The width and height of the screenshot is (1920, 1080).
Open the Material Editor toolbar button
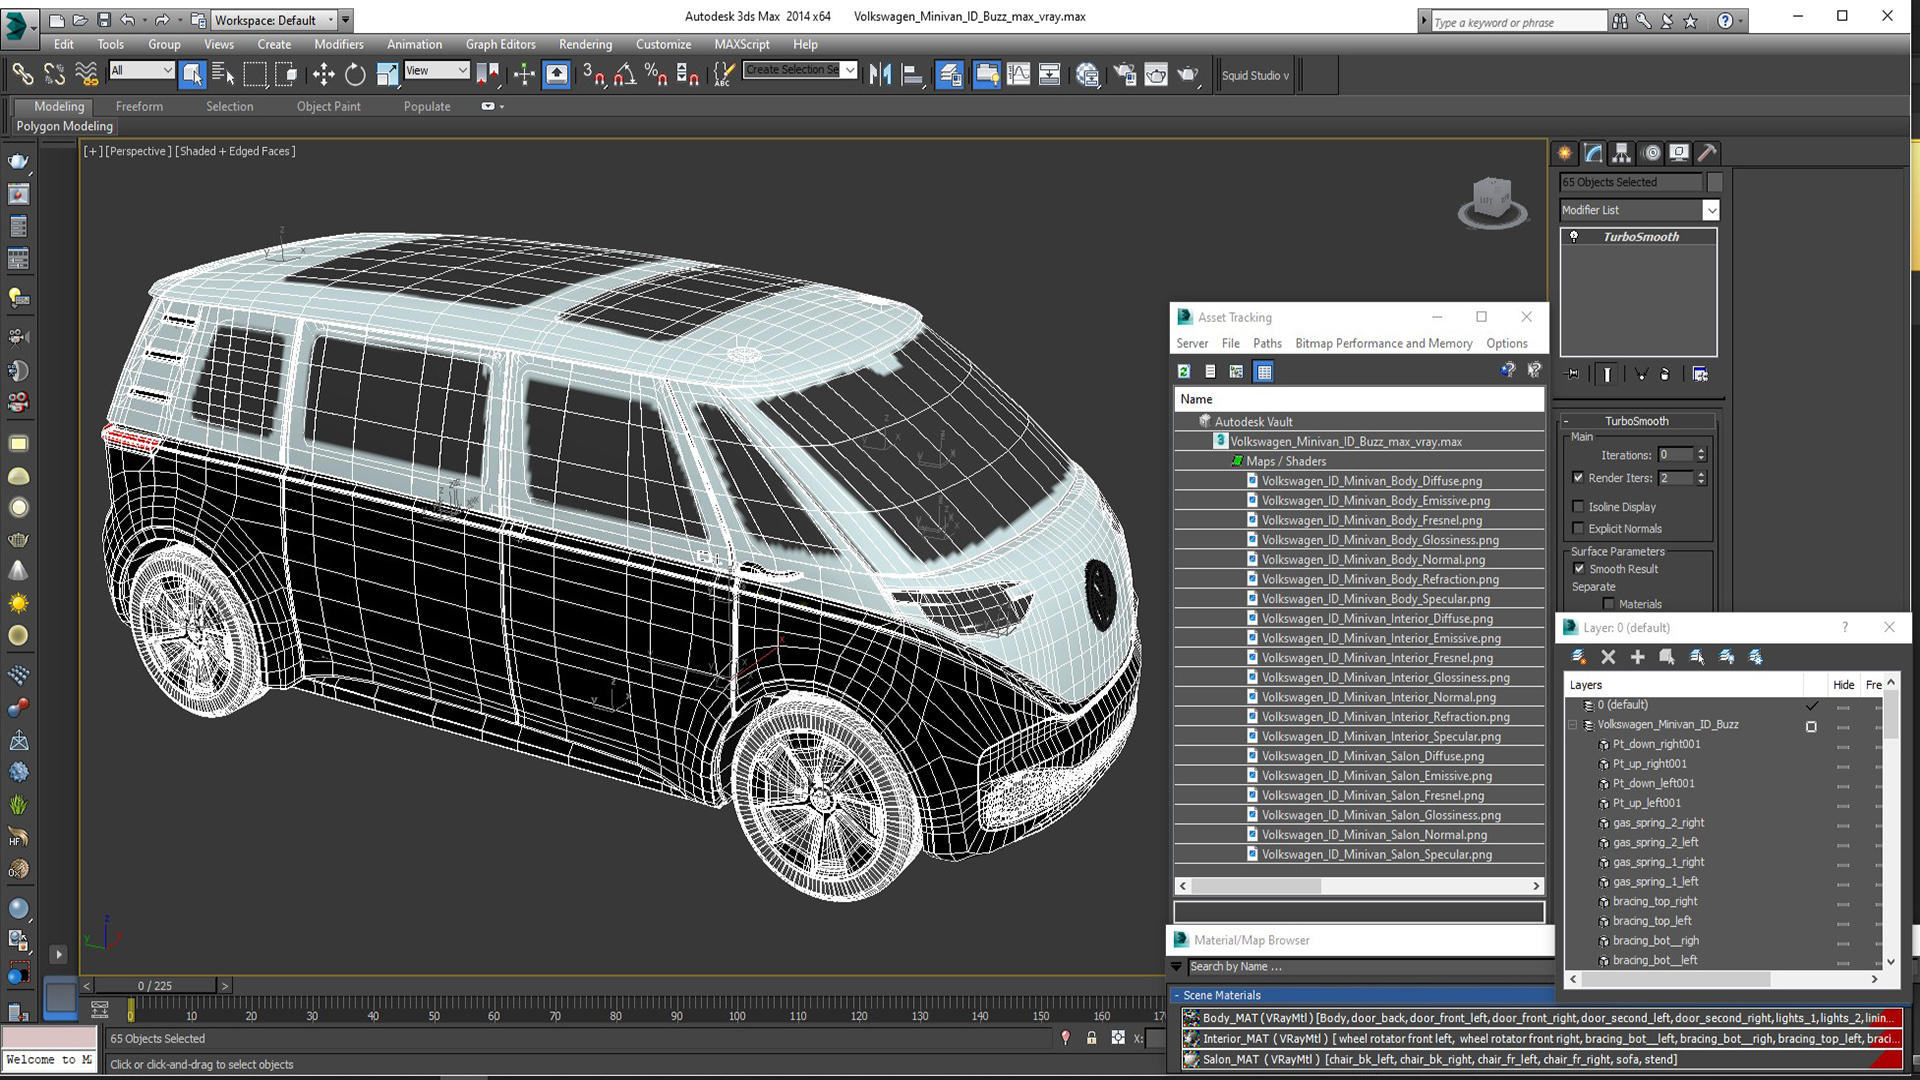[x=1088, y=74]
